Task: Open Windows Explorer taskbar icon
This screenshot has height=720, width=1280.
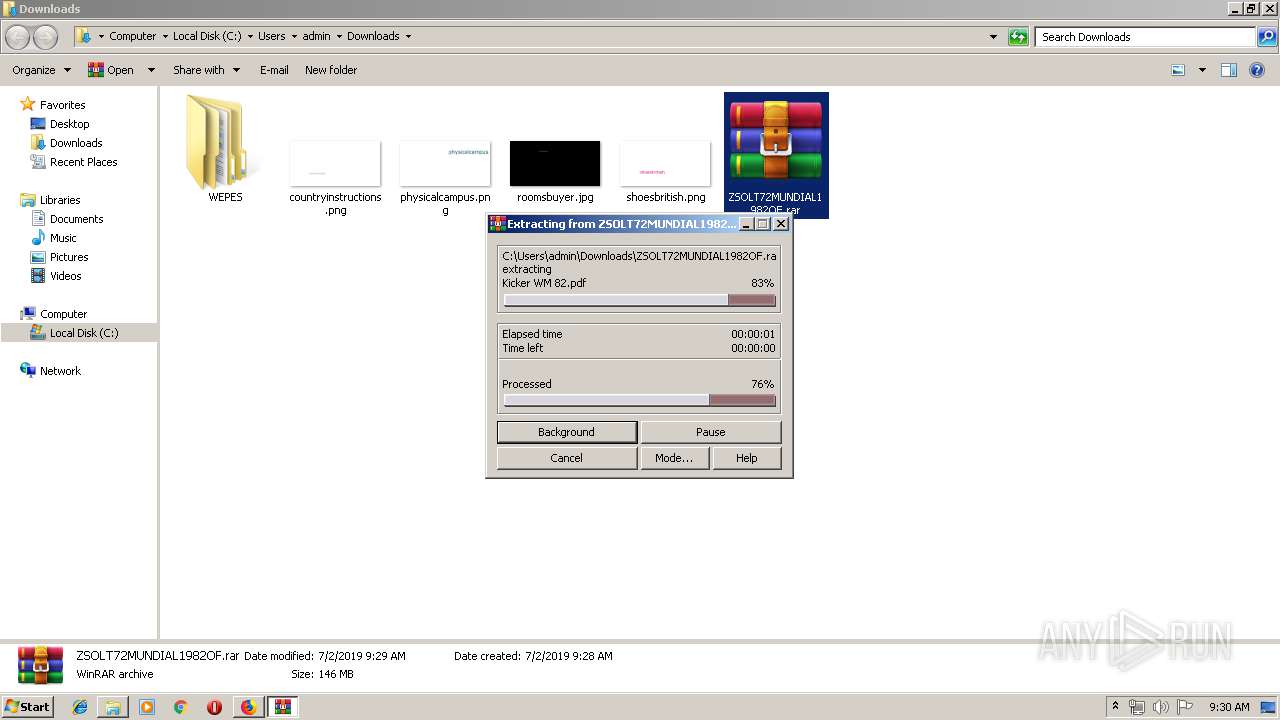Action: click(x=113, y=707)
